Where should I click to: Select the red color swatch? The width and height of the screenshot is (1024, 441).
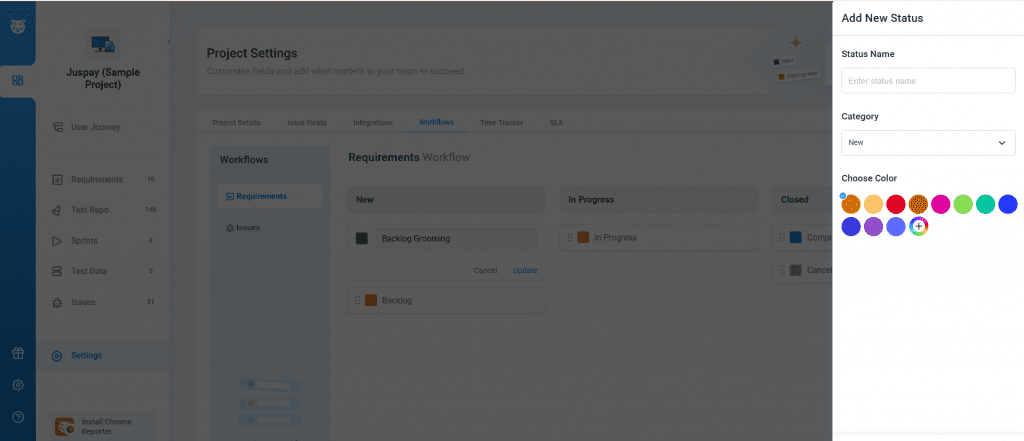(896, 204)
